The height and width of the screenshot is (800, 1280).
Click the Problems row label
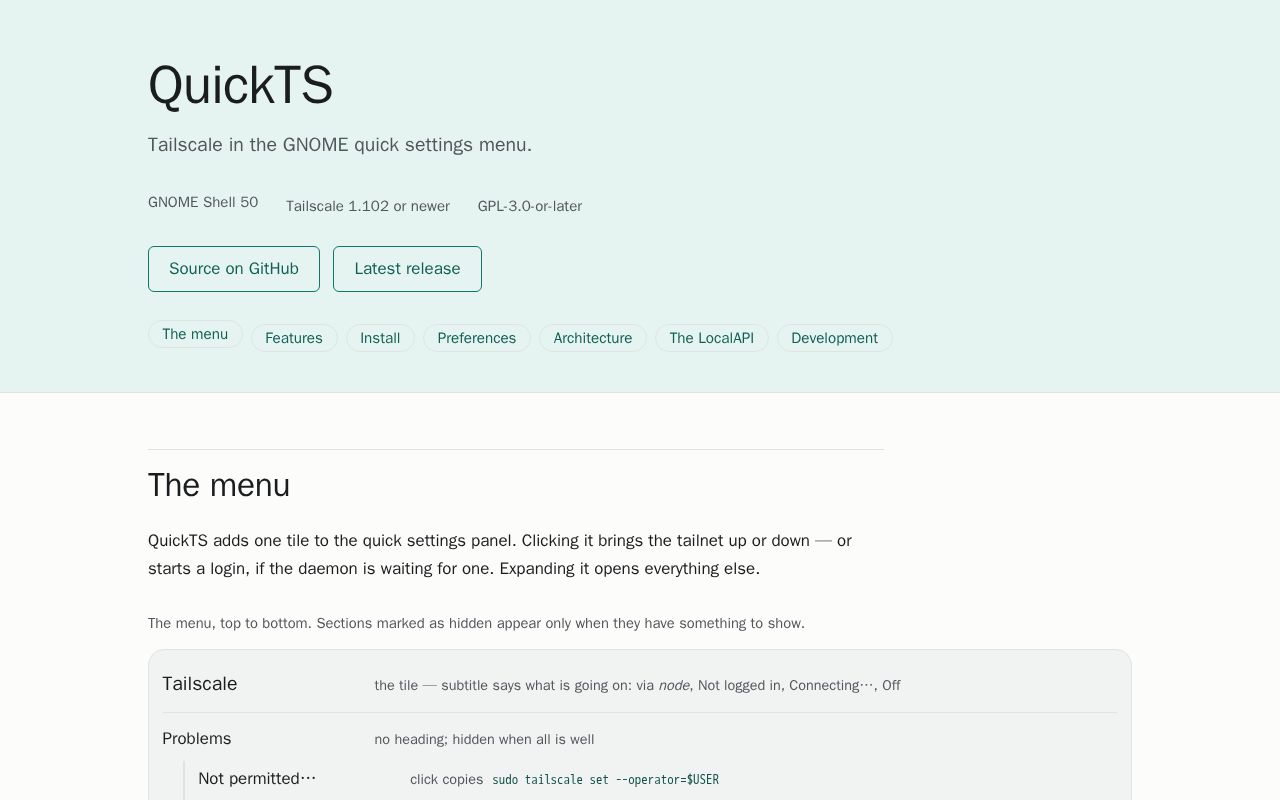tap(197, 739)
